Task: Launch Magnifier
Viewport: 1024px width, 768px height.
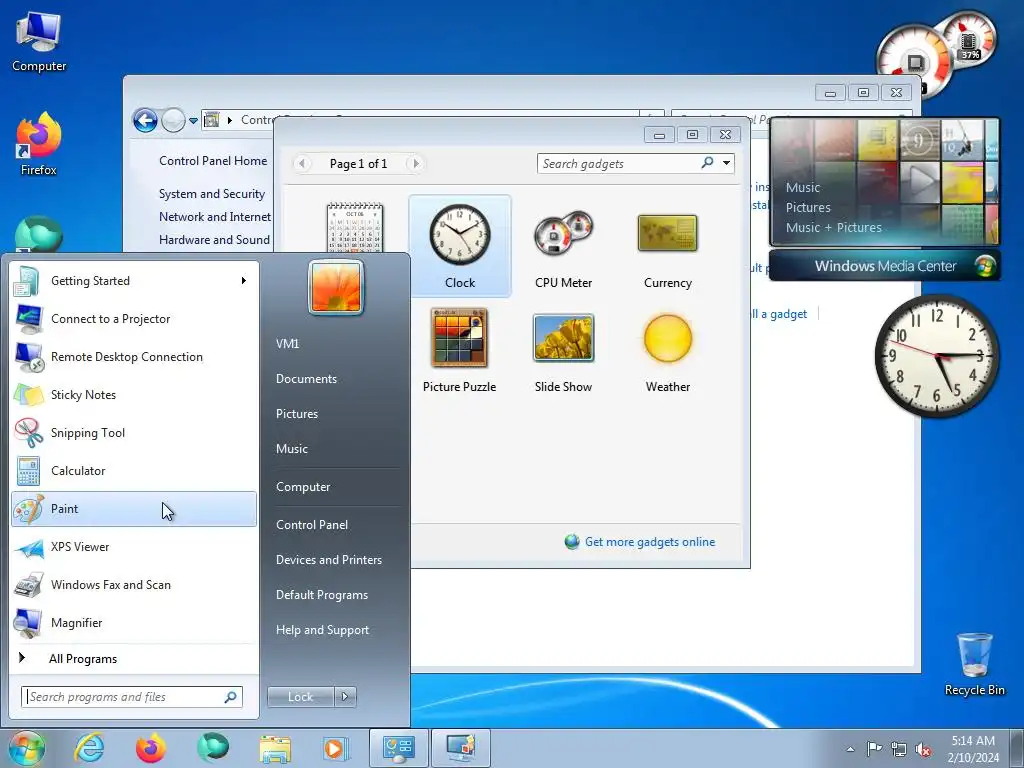Action: [134, 622]
